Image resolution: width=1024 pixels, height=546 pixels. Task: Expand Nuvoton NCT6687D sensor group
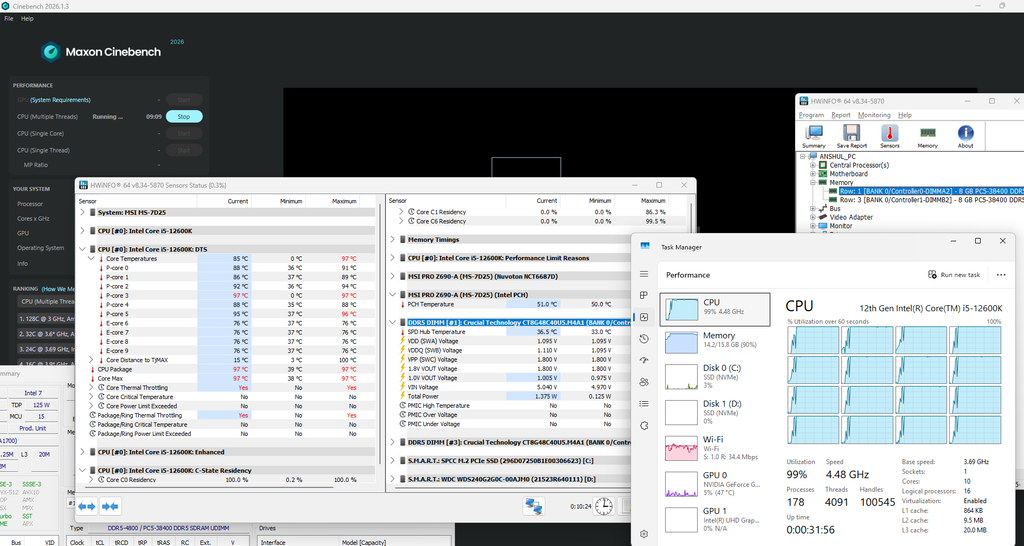pos(392,276)
